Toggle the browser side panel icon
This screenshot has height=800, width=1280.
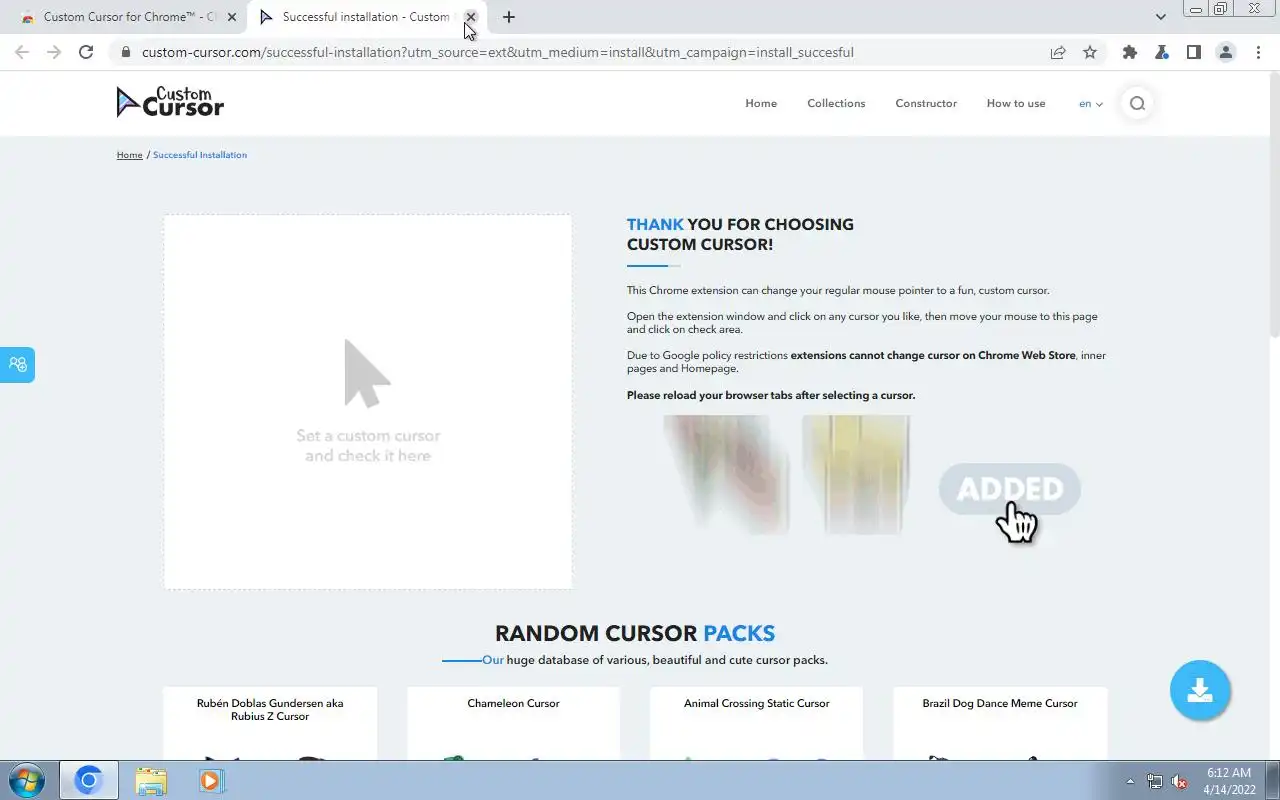(1194, 52)
